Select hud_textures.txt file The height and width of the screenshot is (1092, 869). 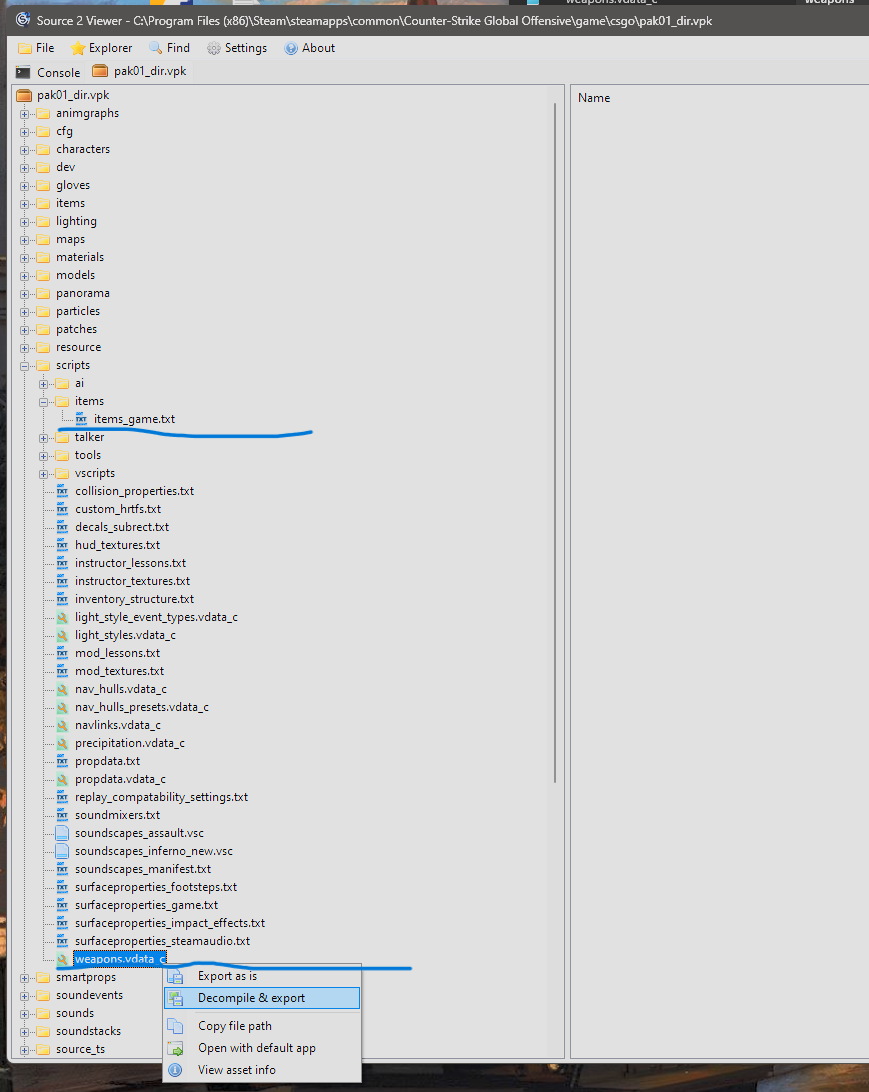tap(118, 545)
